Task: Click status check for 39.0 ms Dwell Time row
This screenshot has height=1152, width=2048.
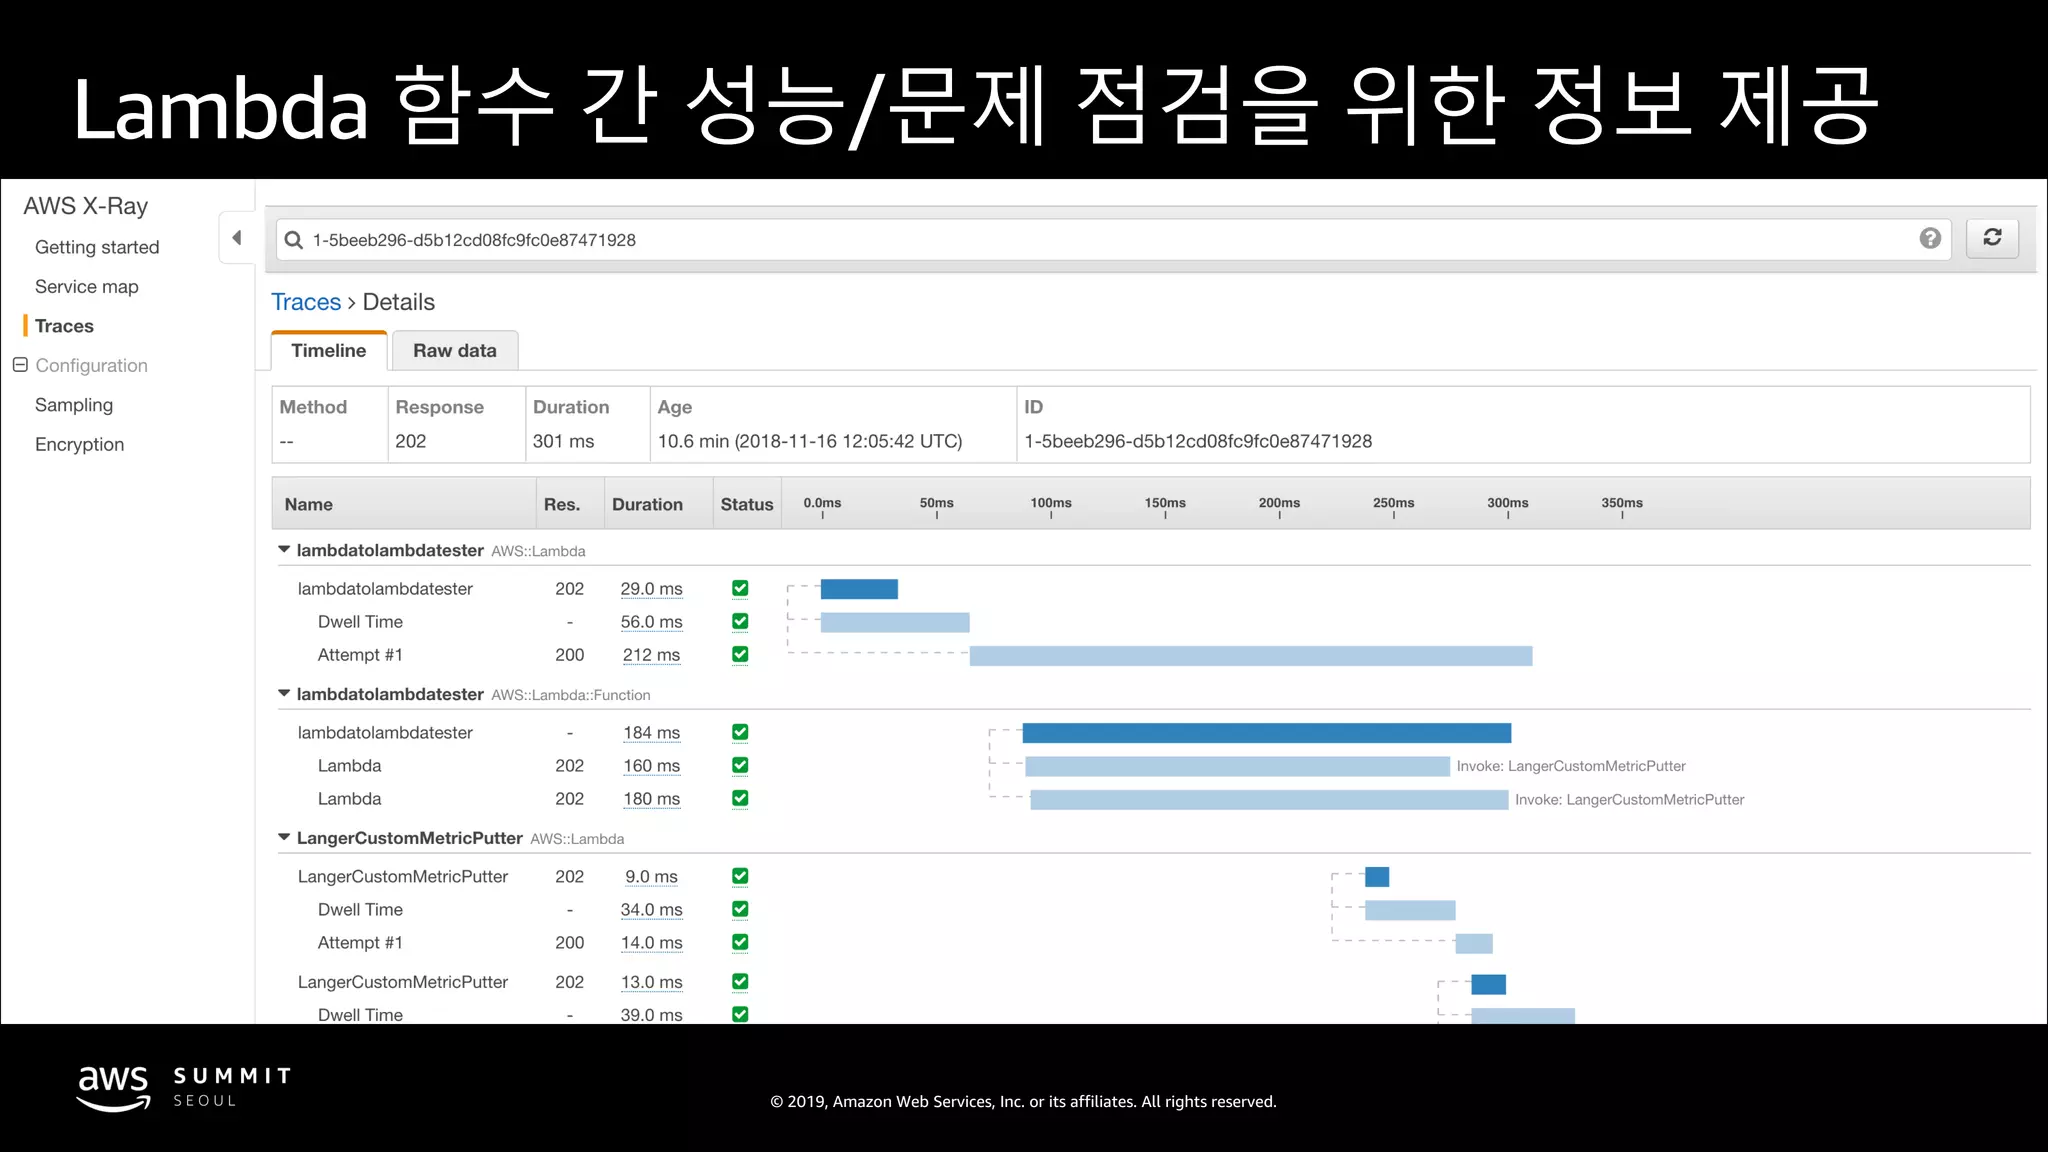Action: pos(740,1014)
